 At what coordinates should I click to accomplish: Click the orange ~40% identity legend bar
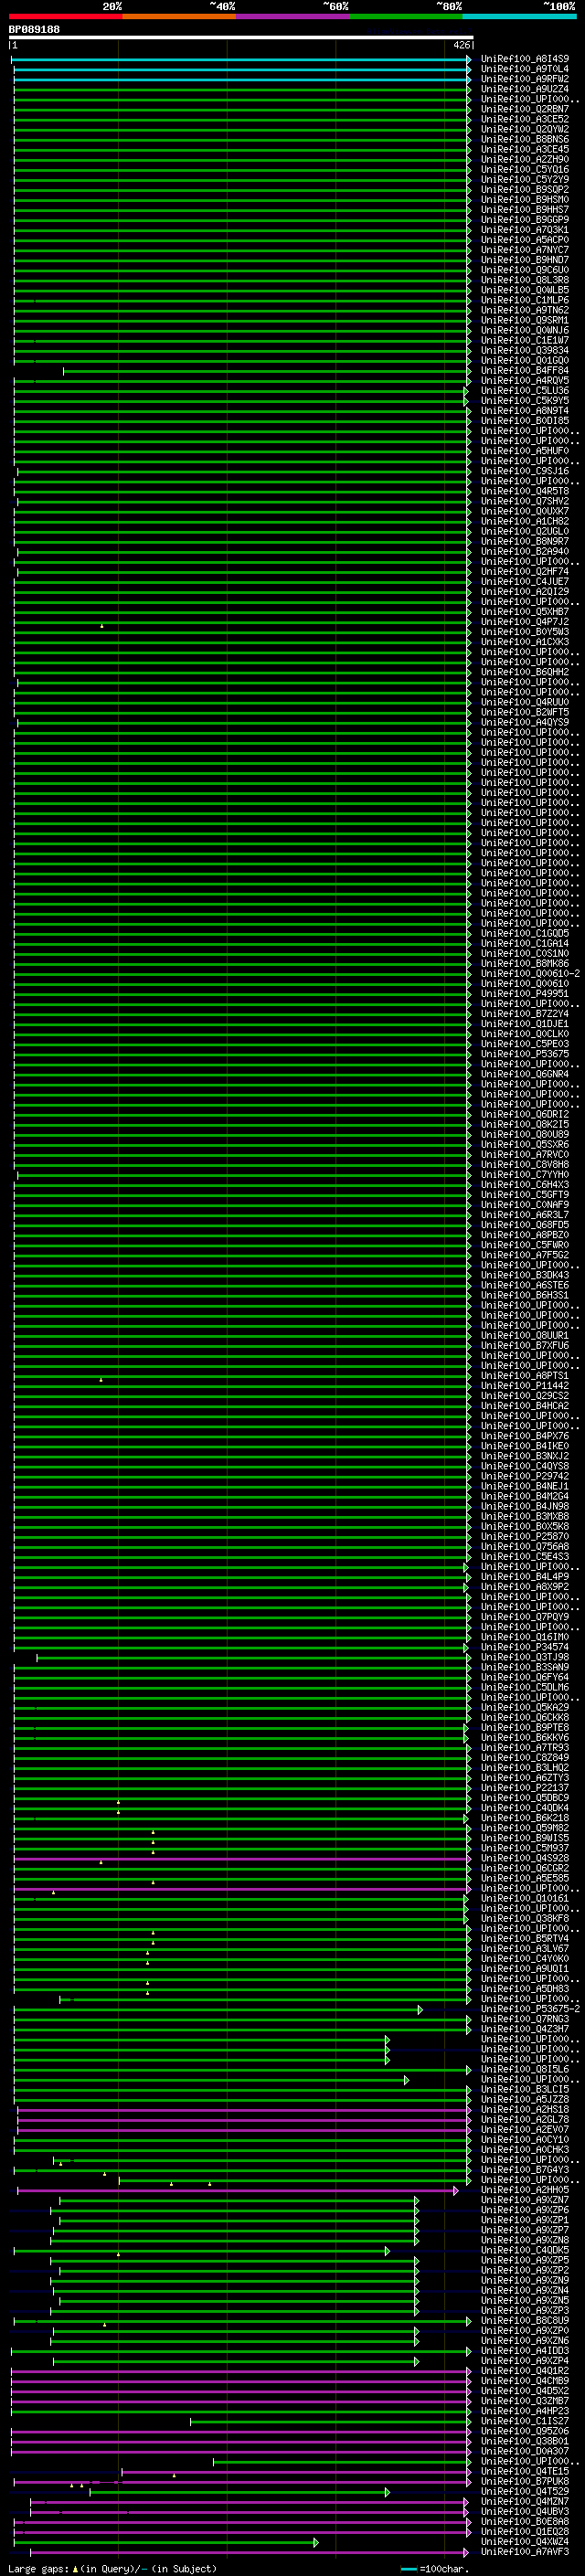click(x=178, y=16)
